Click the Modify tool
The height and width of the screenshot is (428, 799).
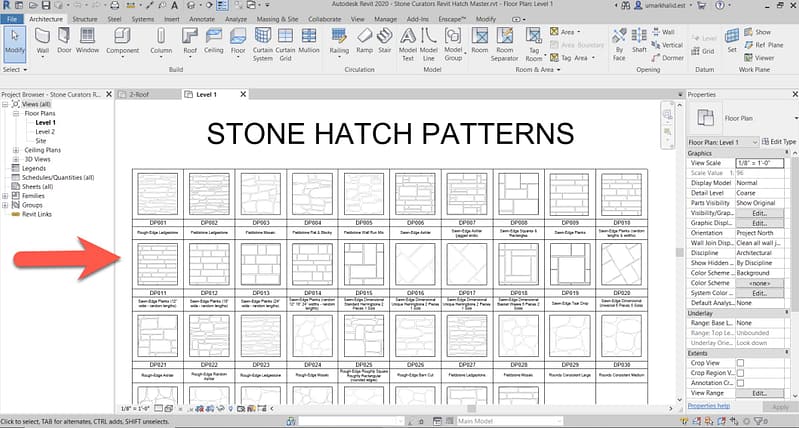point(15,39)
